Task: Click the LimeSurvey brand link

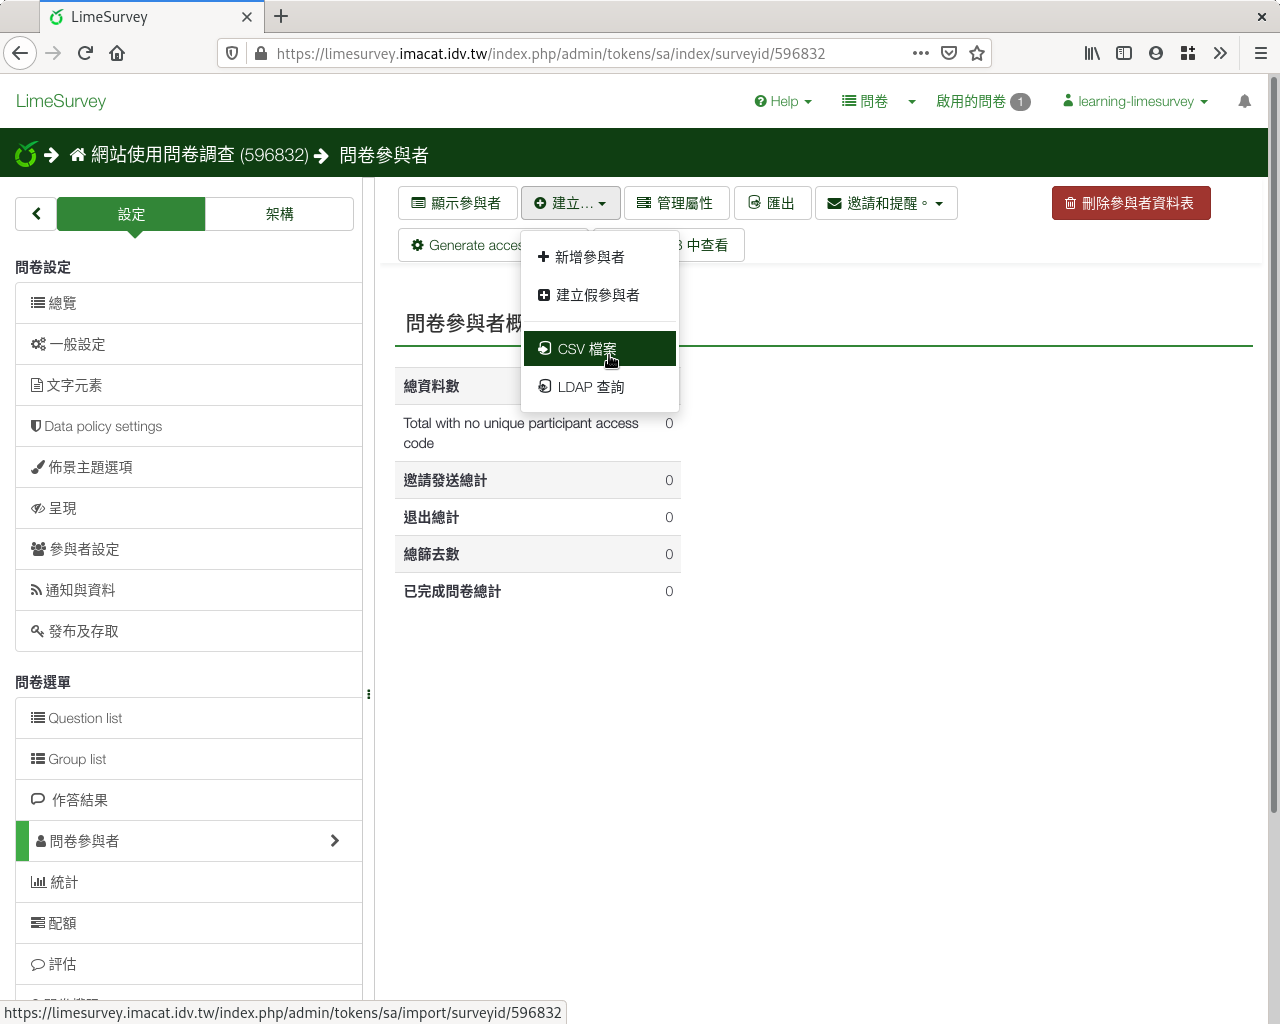Action: pyautogui.click(x=61, y=101)
